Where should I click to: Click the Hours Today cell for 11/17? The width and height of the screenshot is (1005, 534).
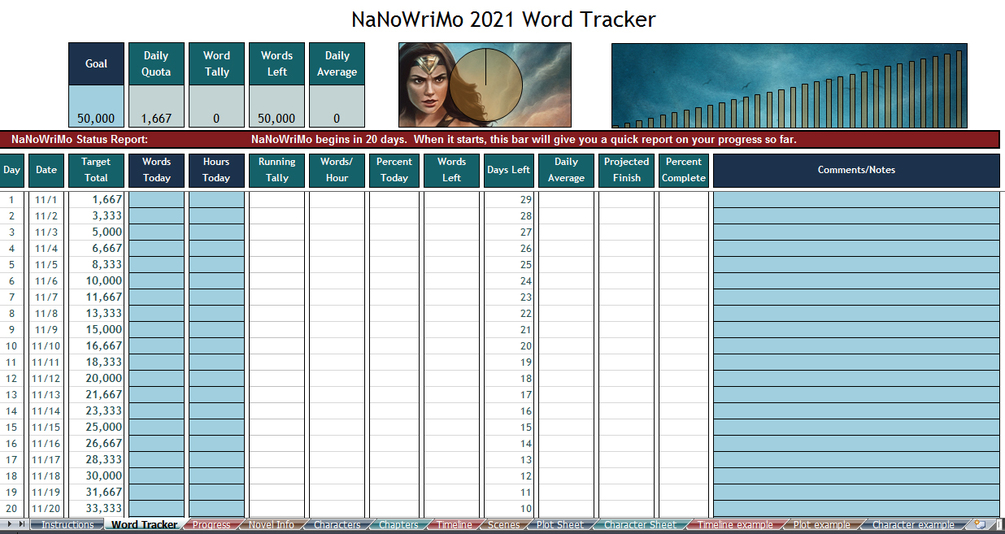(x=217, y=460)
